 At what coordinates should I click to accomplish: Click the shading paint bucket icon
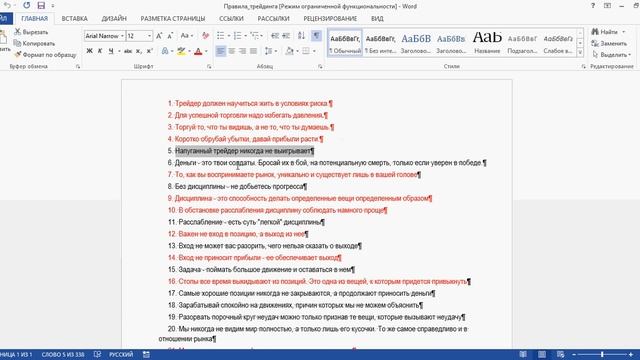tap(290, 51)
